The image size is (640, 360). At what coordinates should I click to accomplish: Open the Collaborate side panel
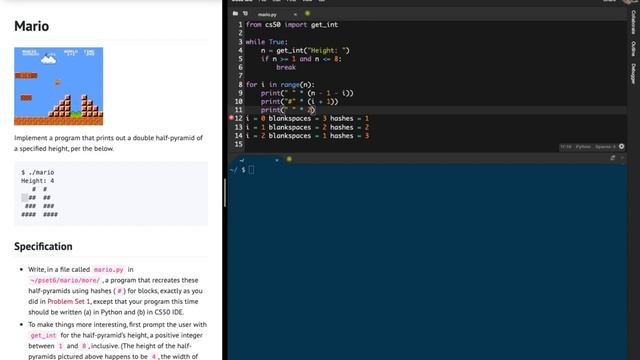633,22
